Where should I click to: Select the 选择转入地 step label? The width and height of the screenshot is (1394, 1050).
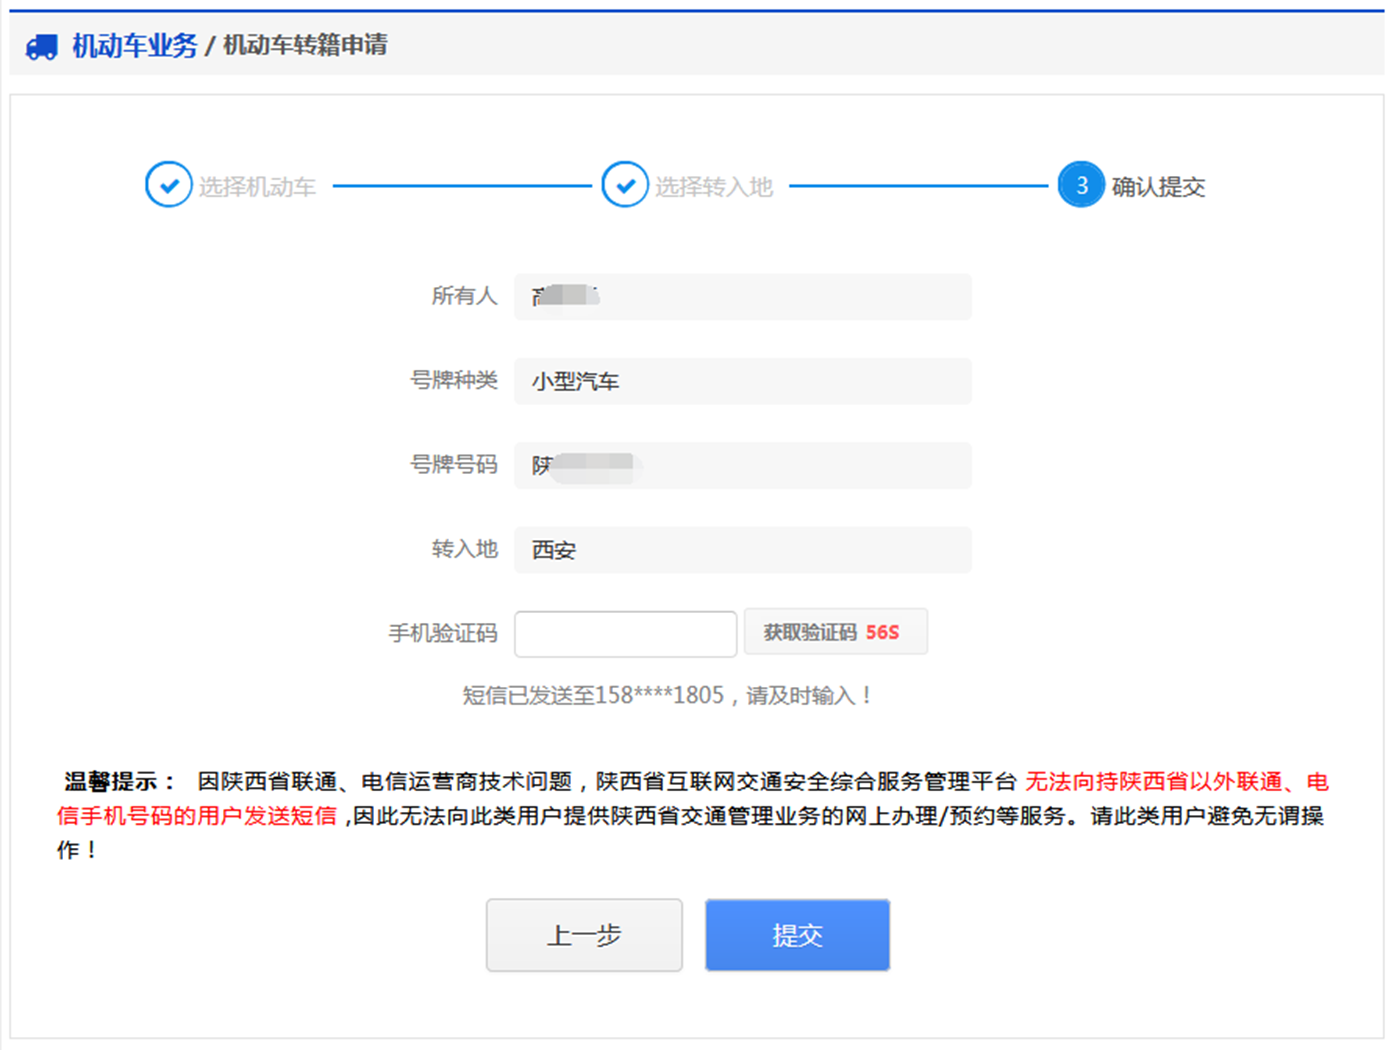714,187
